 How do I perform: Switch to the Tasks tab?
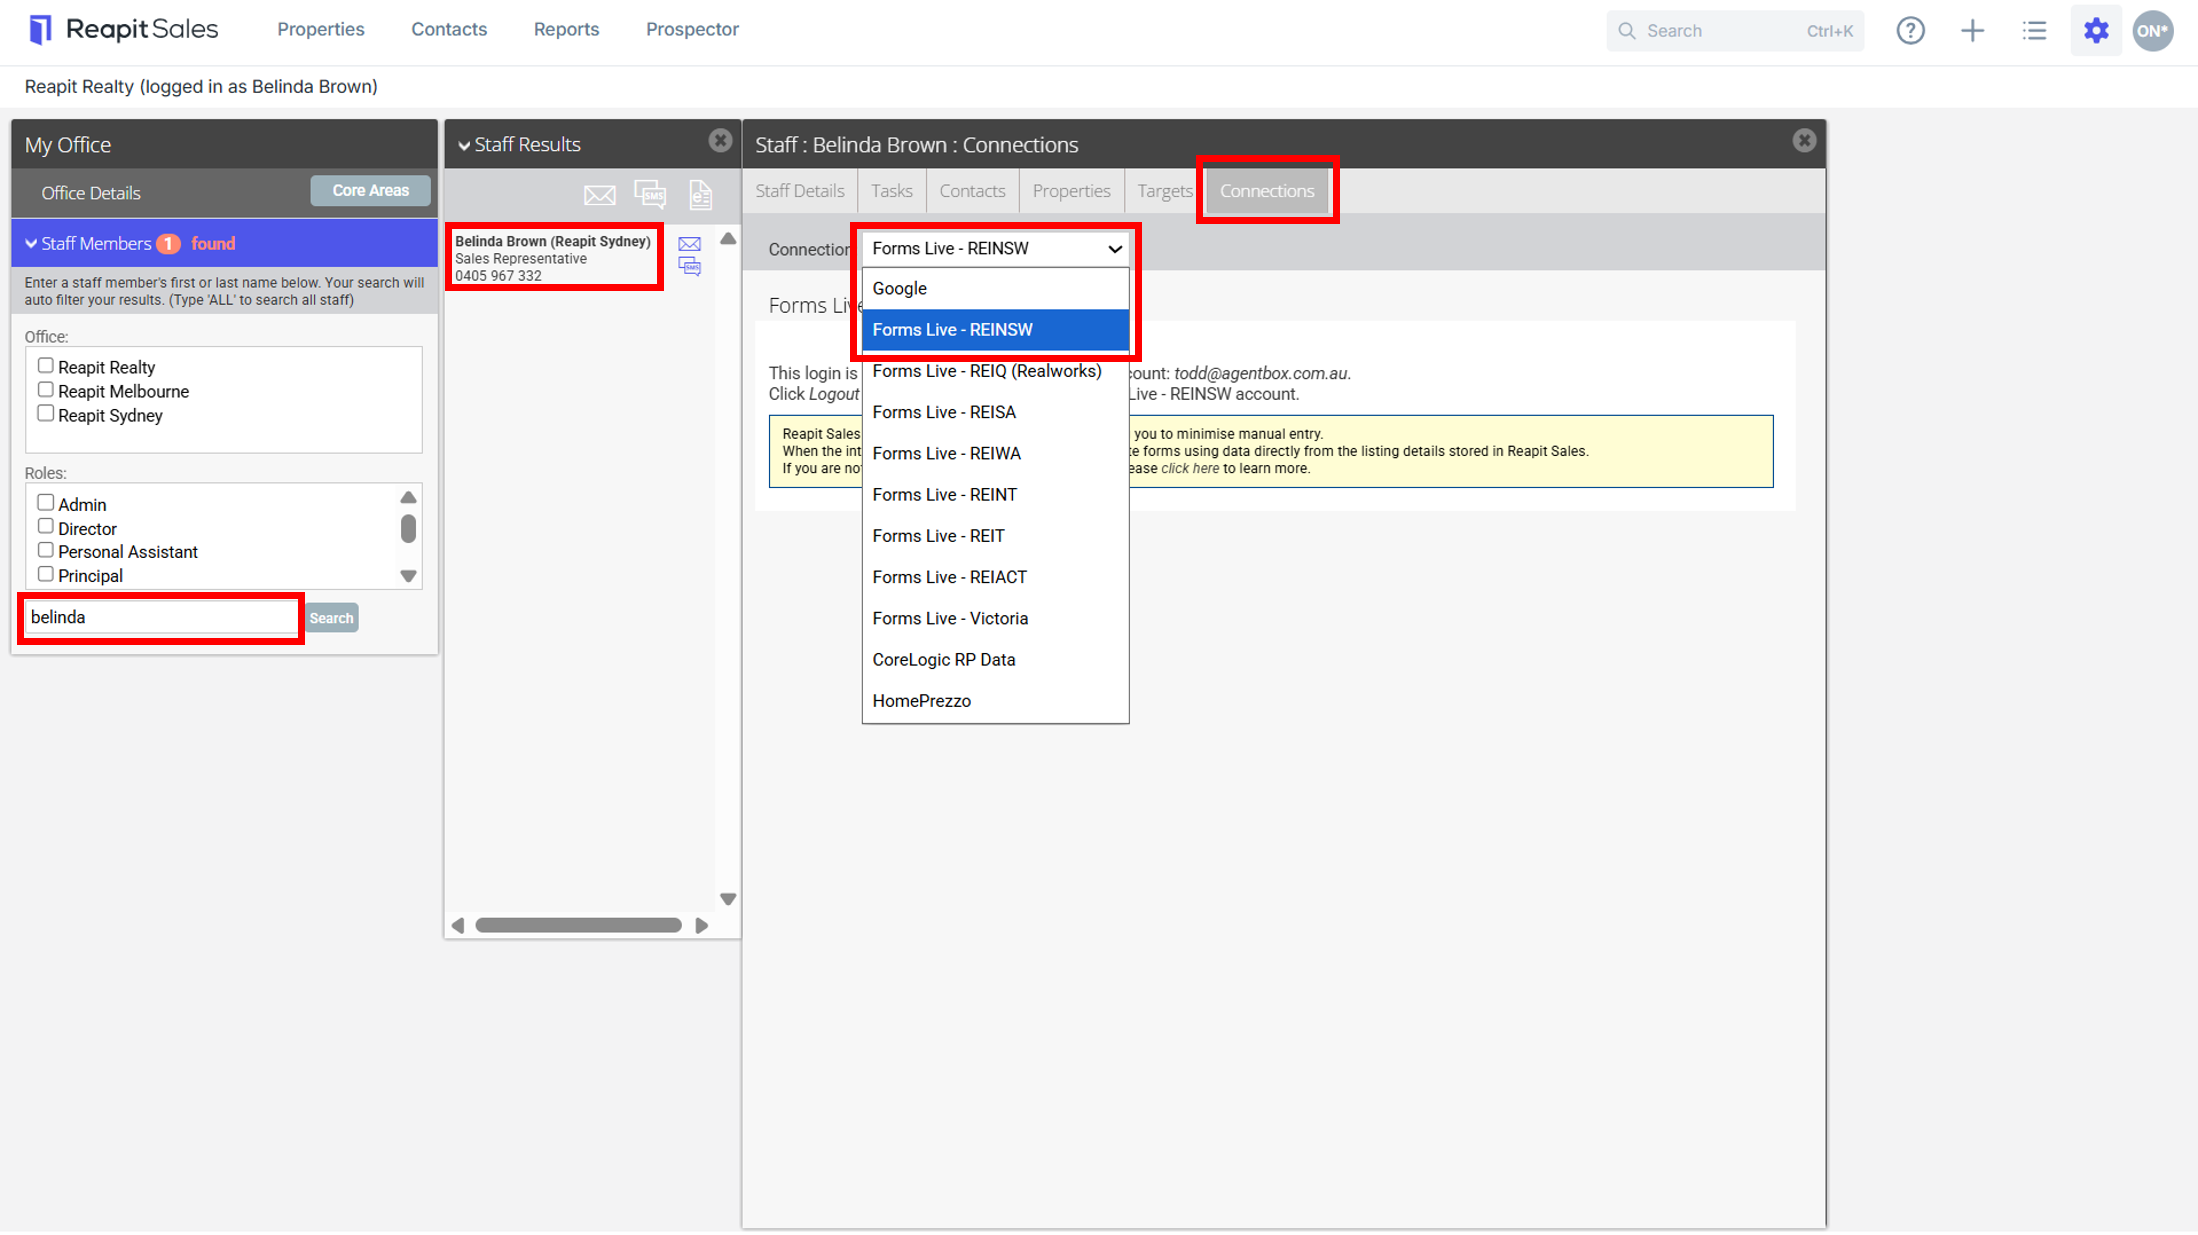[x=891, y=191]
